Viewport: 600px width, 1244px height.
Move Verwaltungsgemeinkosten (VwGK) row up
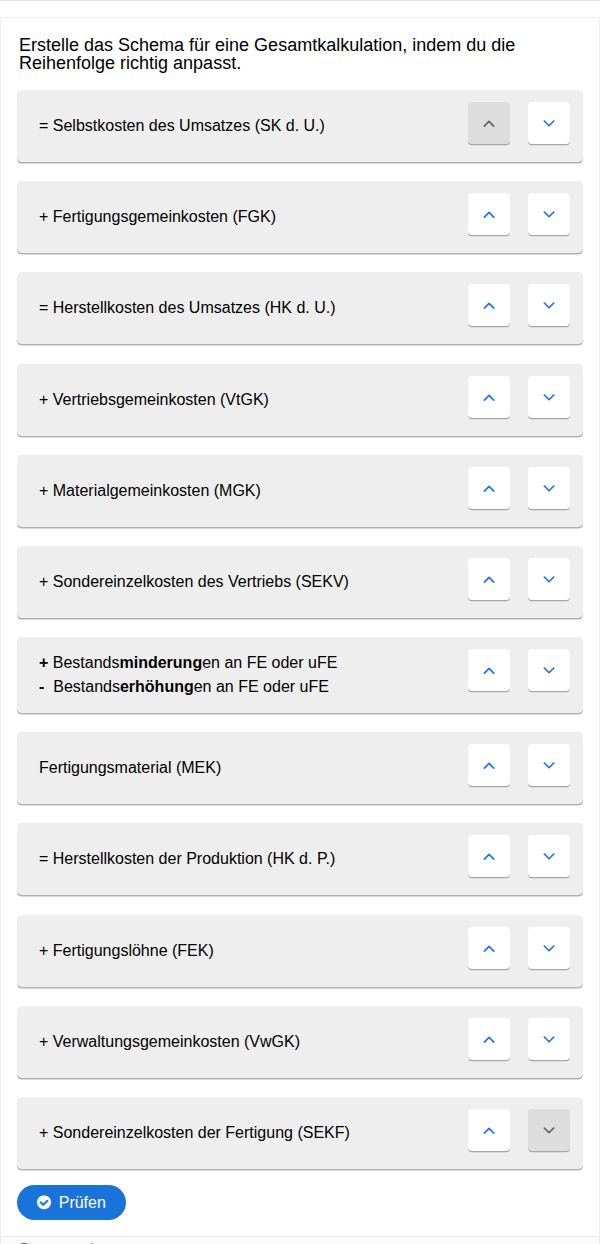[x=489, y=1040]
